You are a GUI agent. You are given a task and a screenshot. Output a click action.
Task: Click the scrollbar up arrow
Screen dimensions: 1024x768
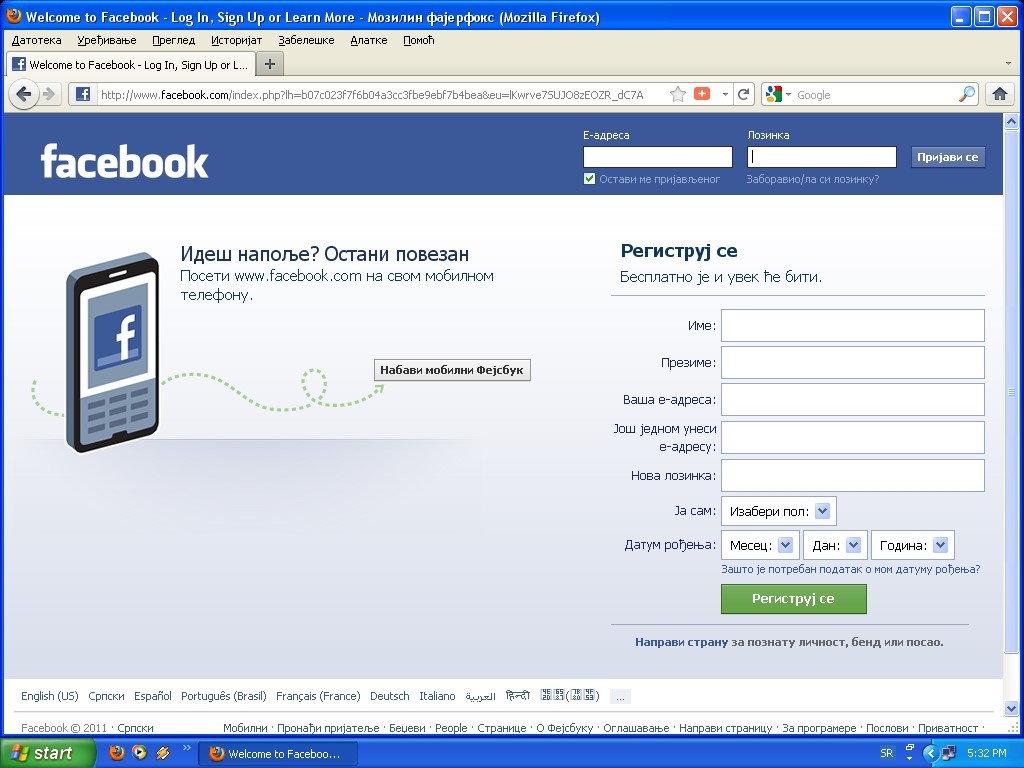(1011, 122)
